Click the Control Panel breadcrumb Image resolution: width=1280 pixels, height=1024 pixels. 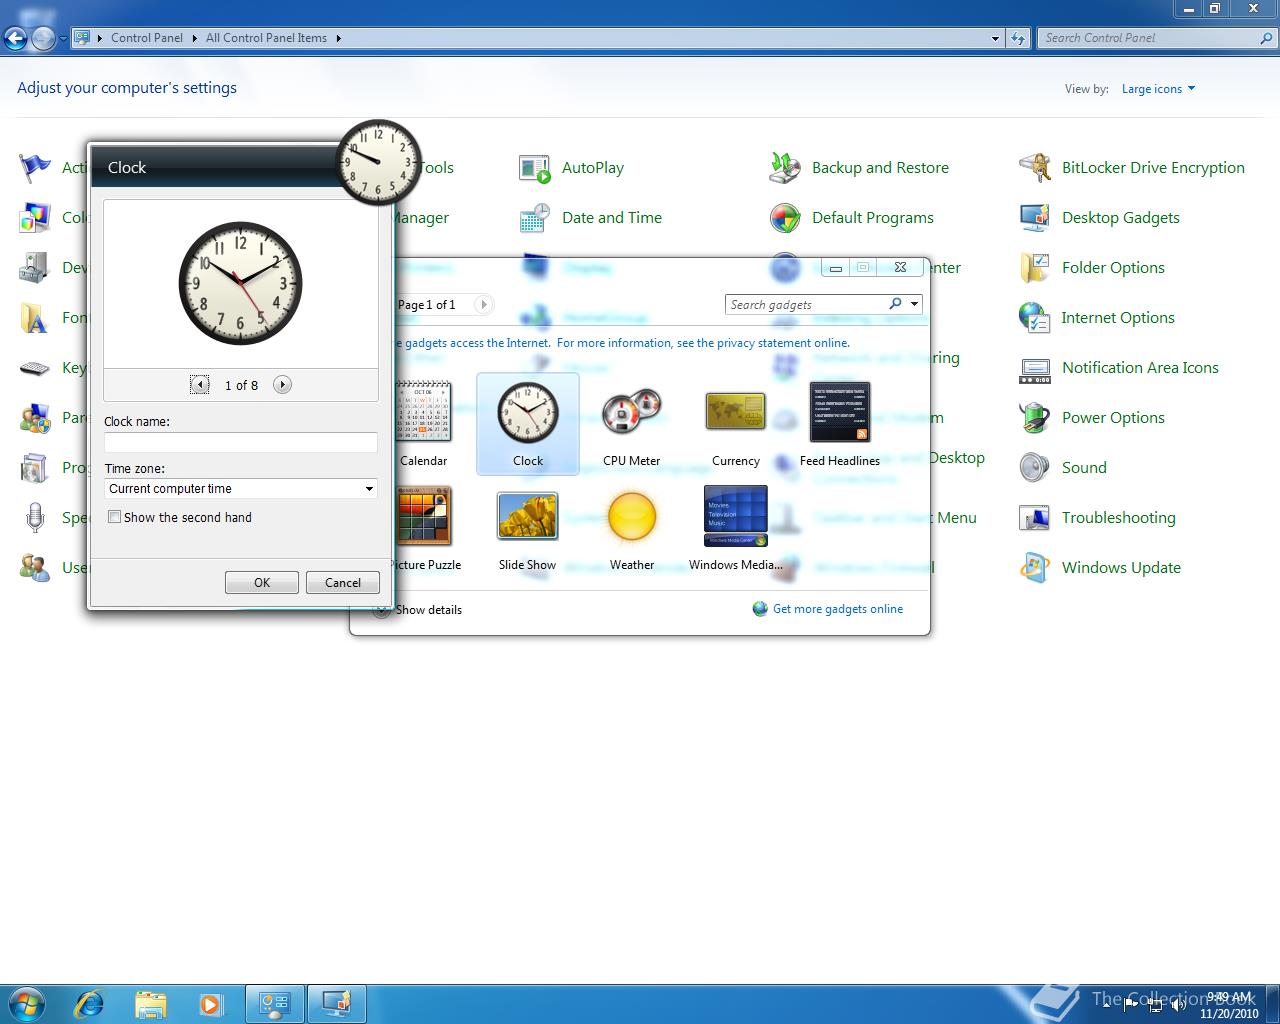[147, 38]
